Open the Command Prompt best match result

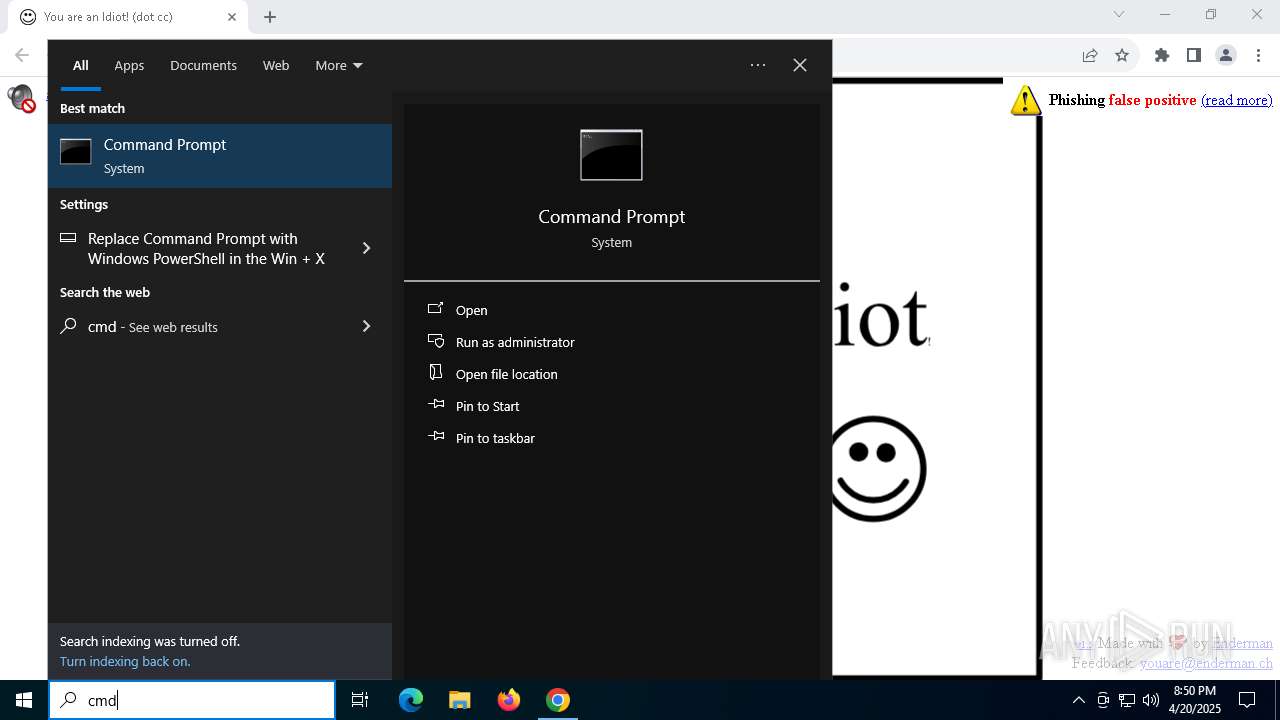coord(220,156)
